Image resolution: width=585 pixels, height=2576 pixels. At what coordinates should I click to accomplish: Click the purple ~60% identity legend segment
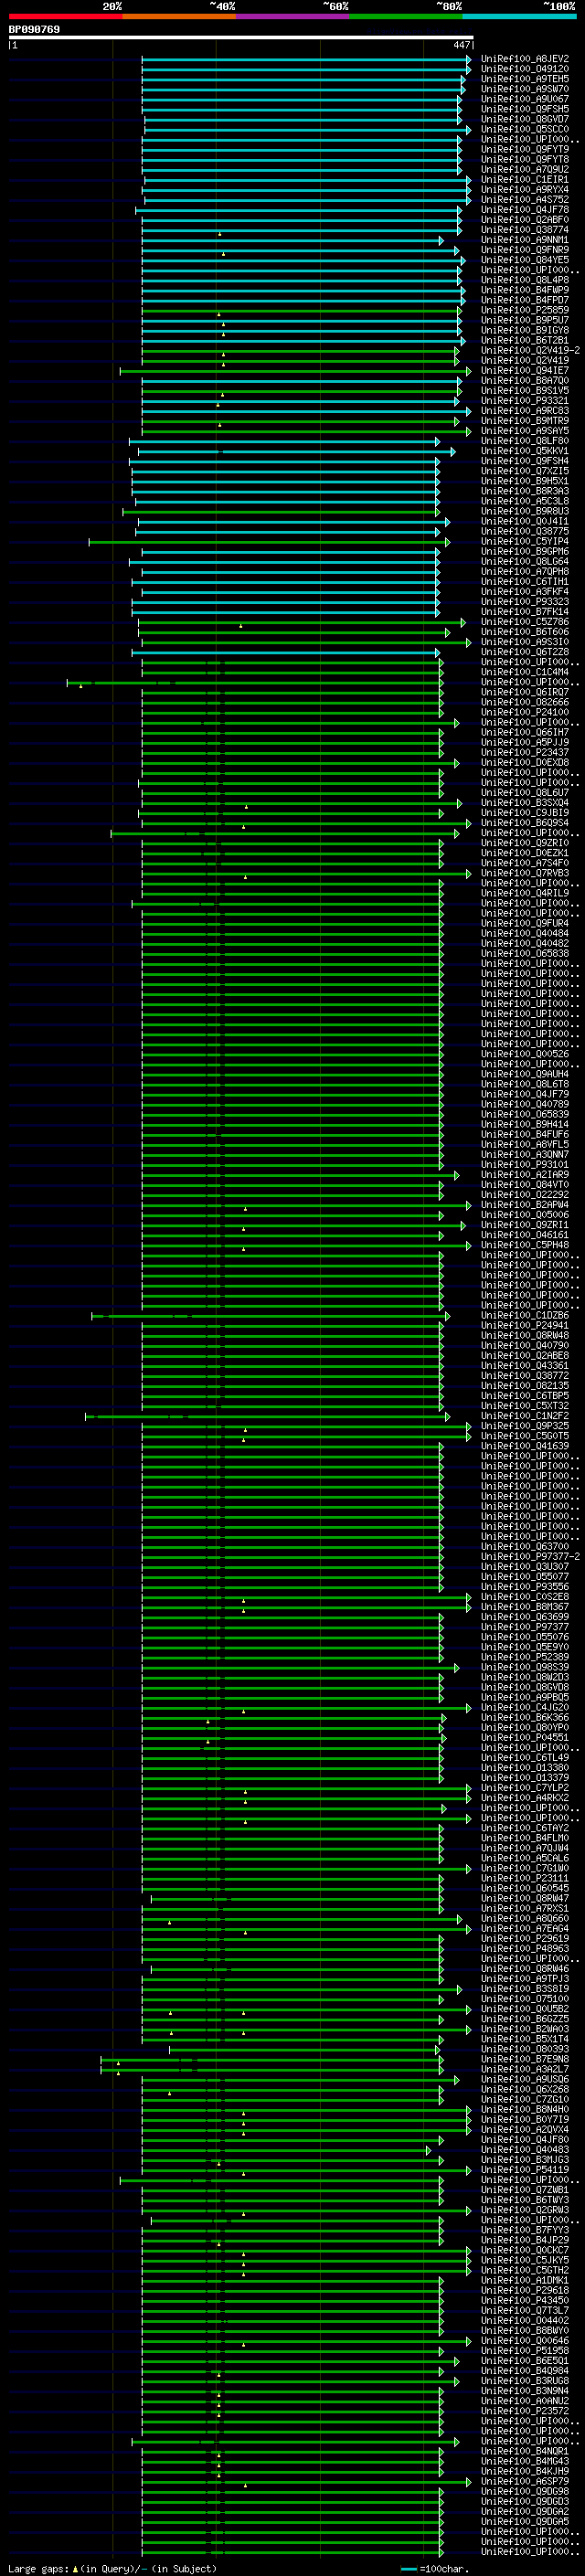coord(293,16)
